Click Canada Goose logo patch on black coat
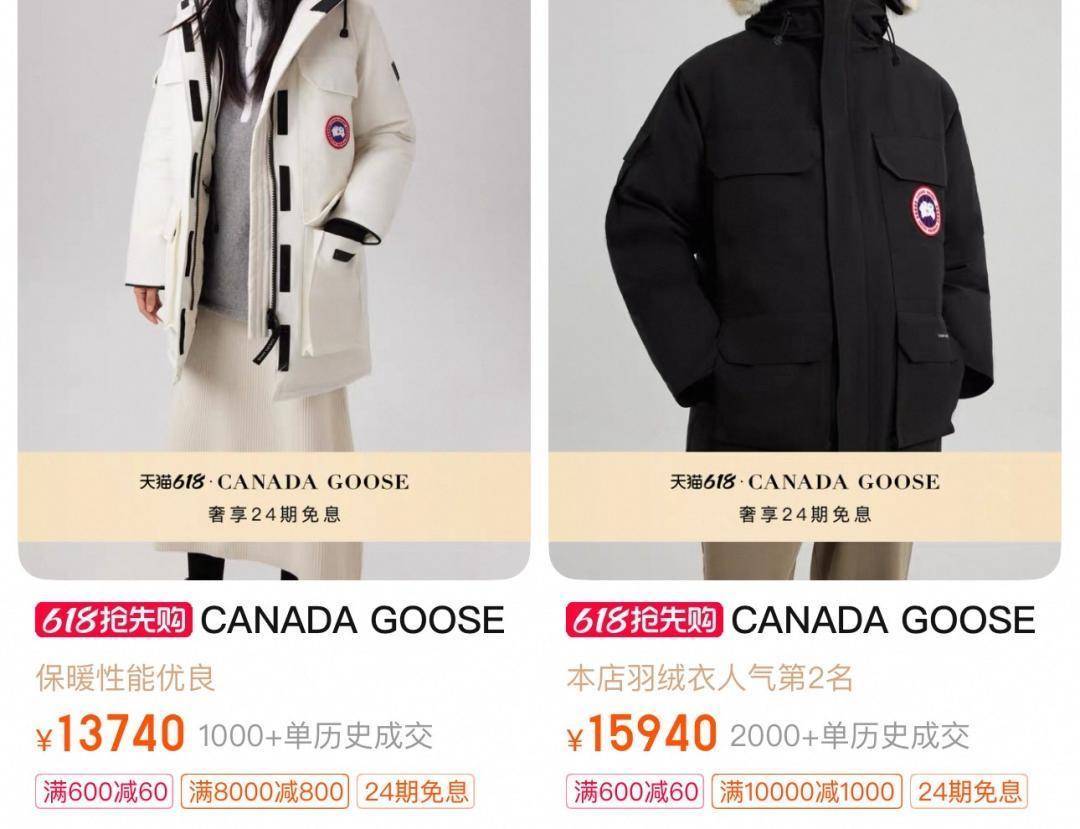The height and width of the screenshot is (829, 1080). pyautogui.click(x=927, y=211)
